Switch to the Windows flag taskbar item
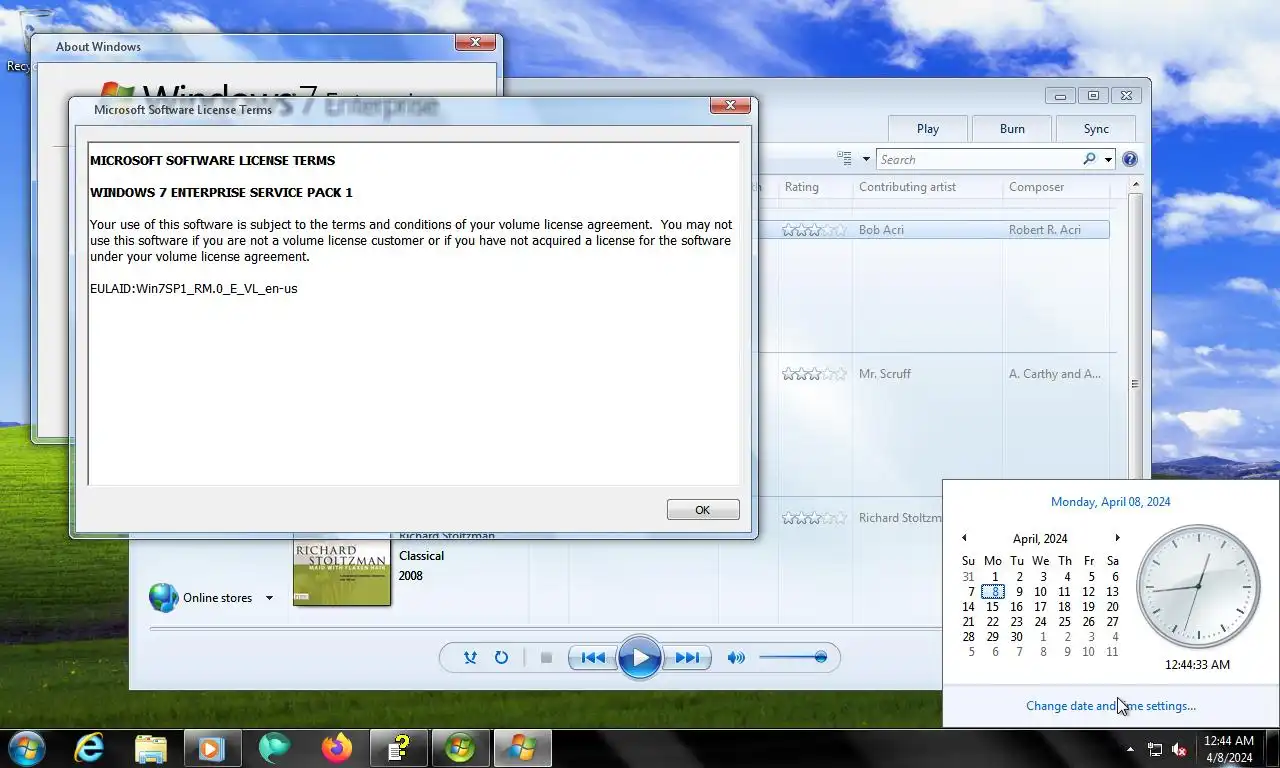Screen dimensions: 1280x768 [x=522, y=748]
